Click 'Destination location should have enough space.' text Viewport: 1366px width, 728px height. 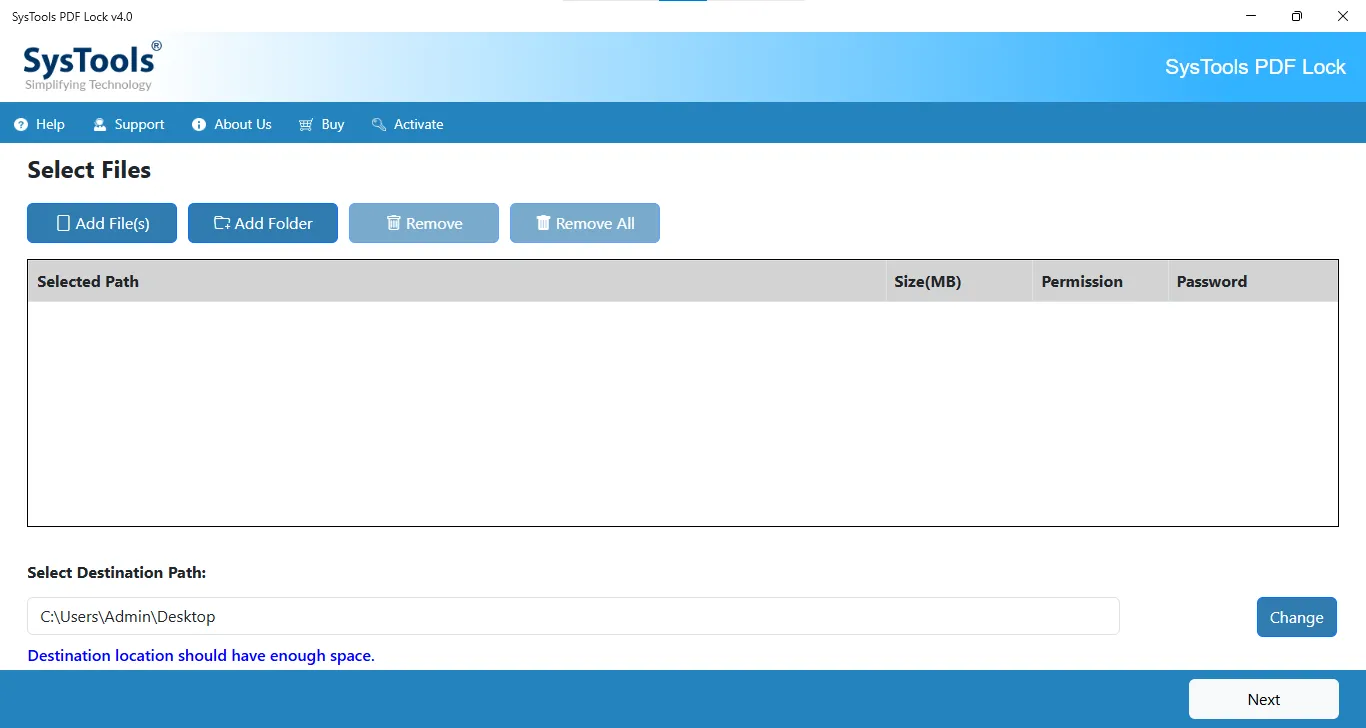[201, 656]
